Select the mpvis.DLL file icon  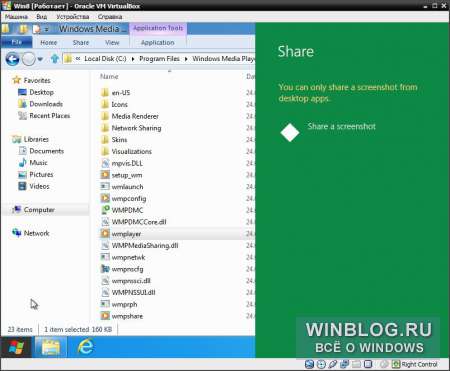click(x=105, y=163)
